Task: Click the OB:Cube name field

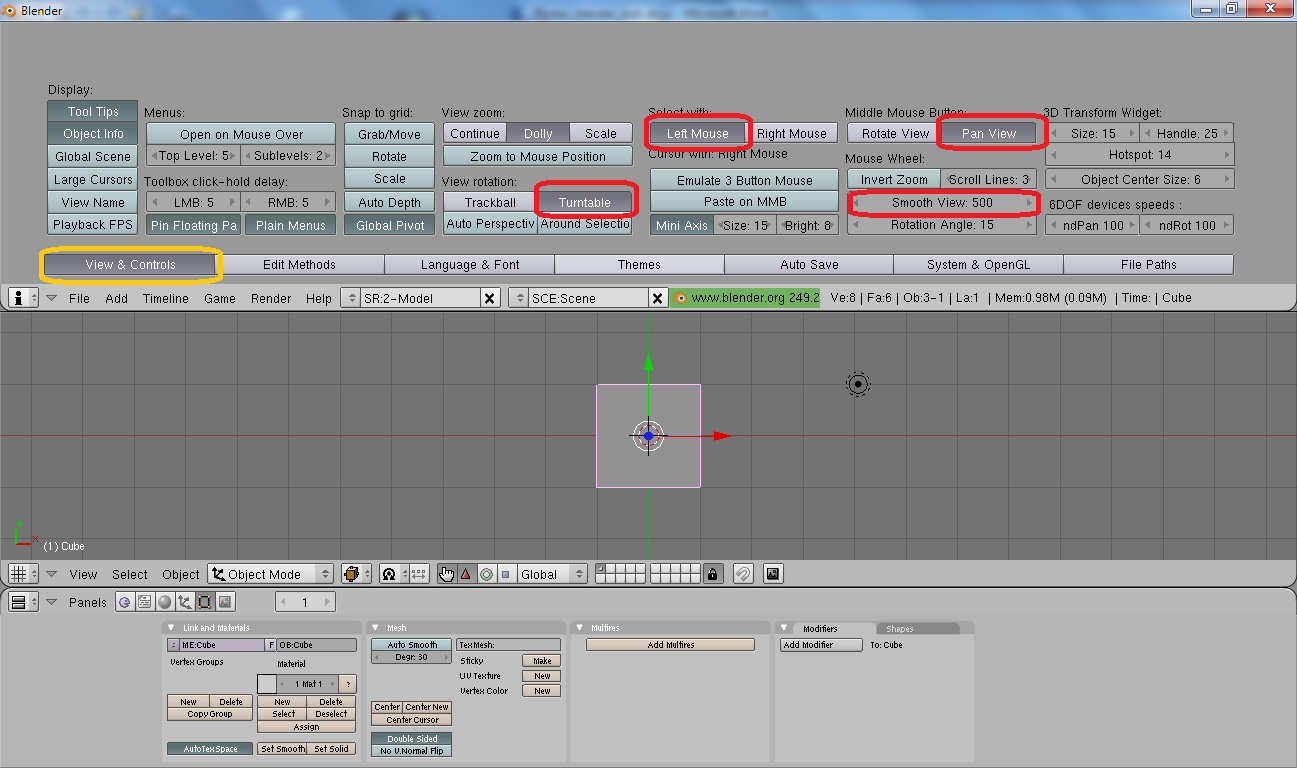Action: (316, 645)
